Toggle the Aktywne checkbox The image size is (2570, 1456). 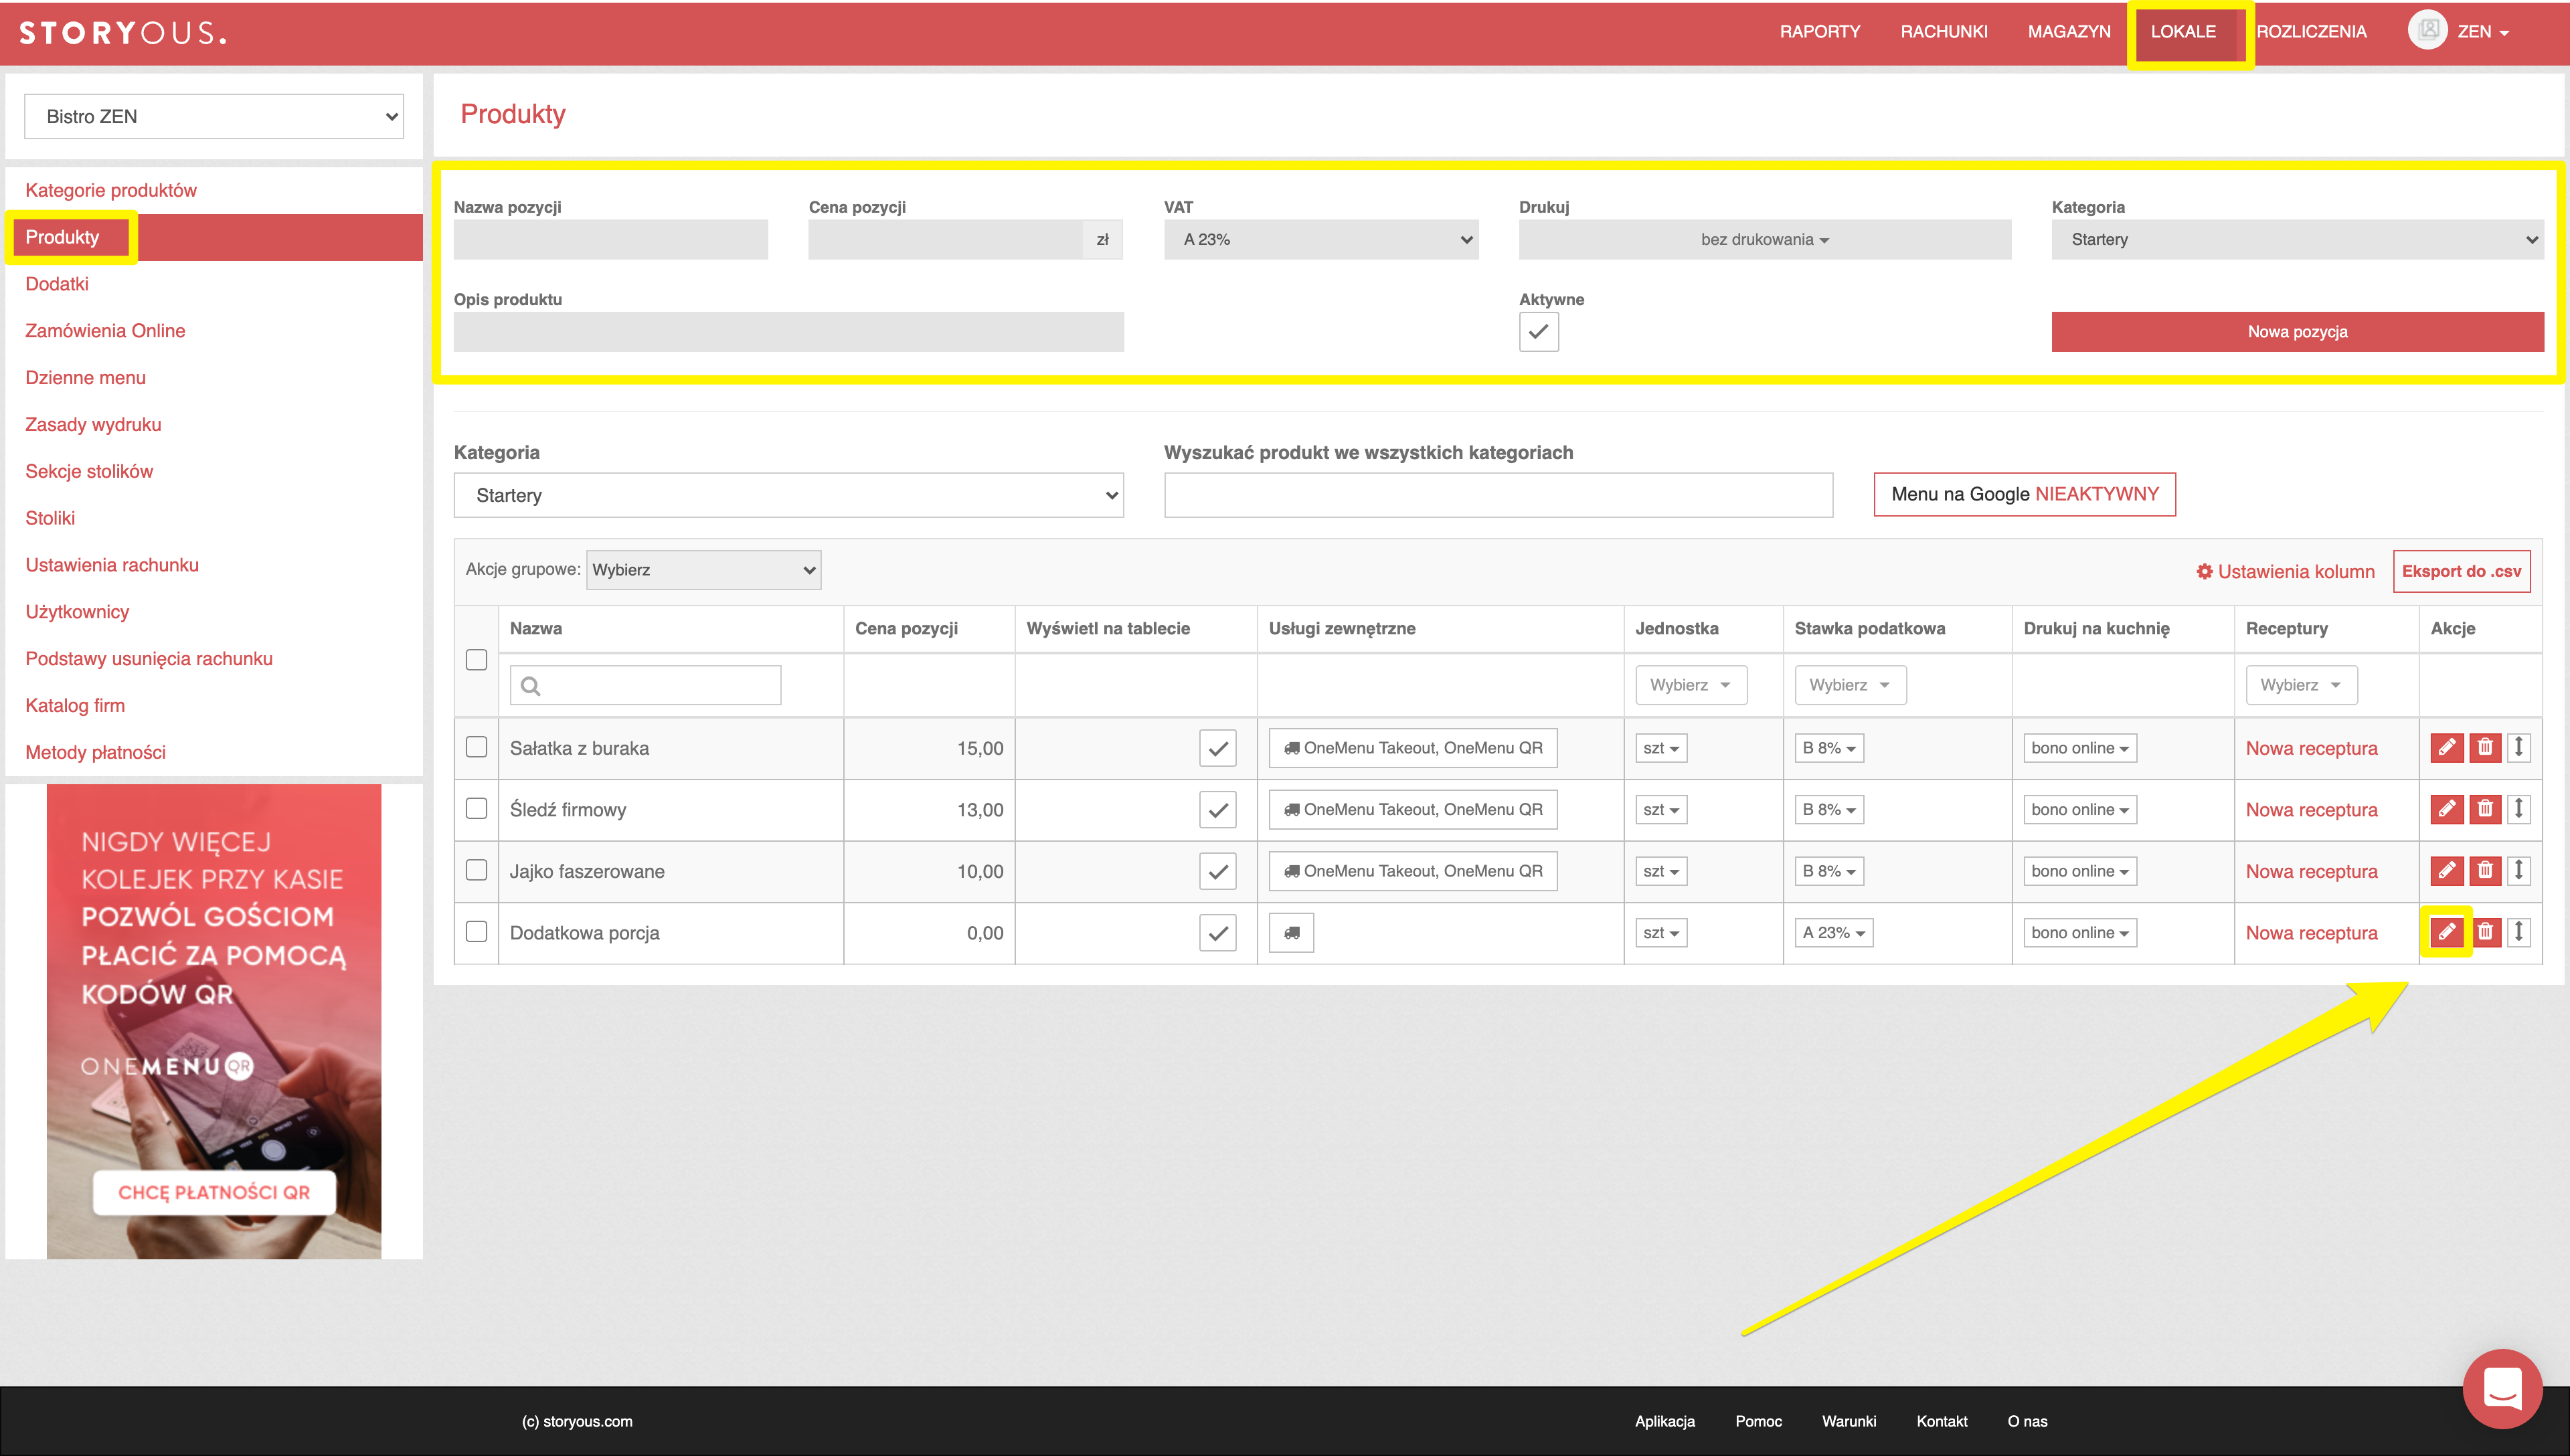[x=1538, y=332]
